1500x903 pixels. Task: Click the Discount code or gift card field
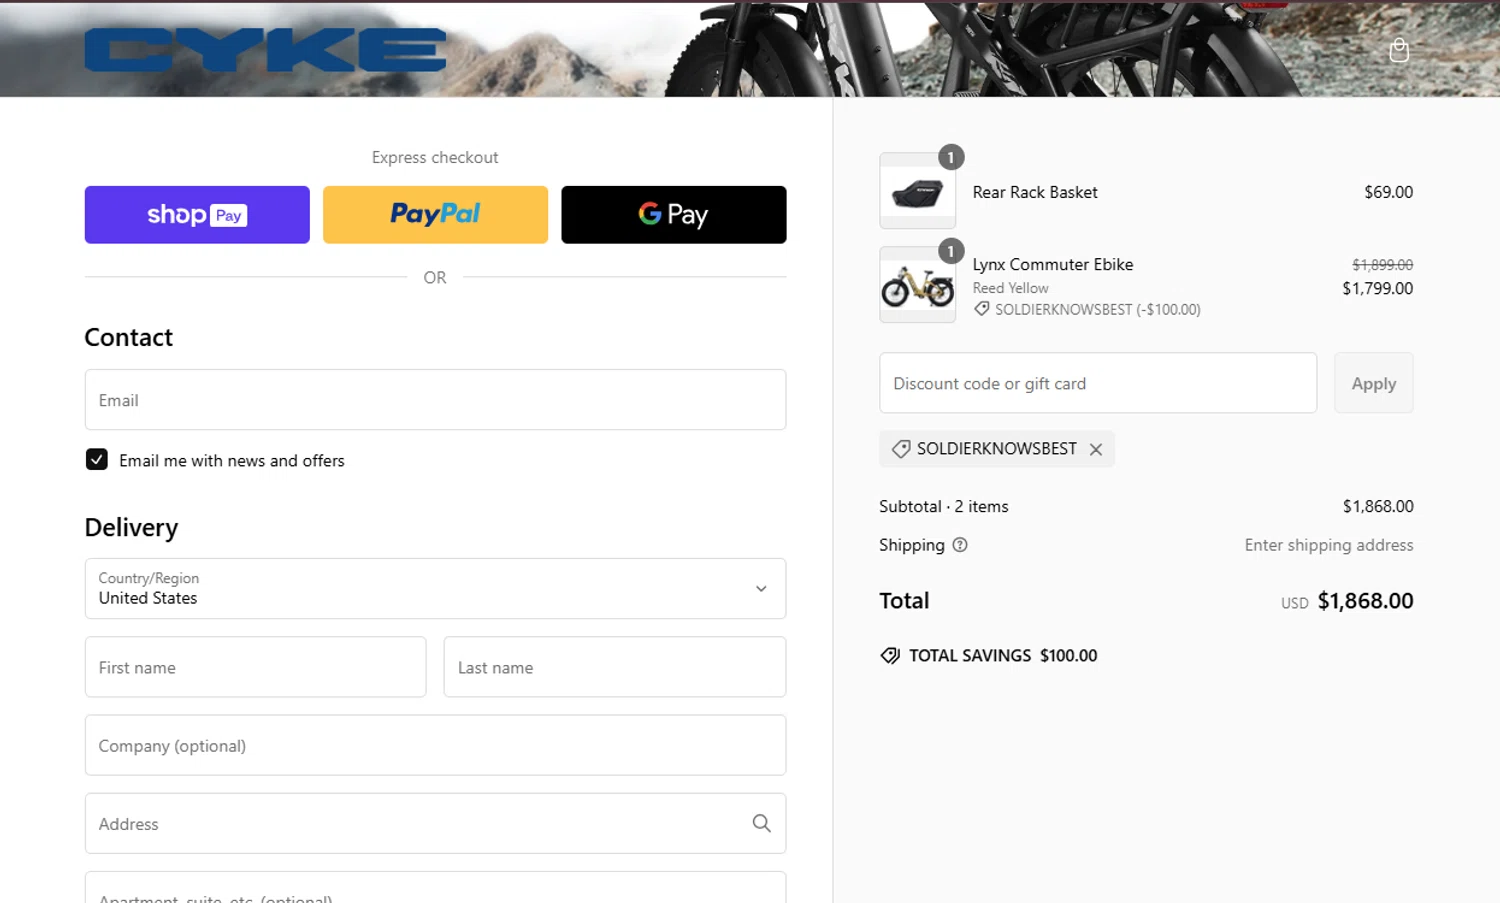click(1098, 383)
